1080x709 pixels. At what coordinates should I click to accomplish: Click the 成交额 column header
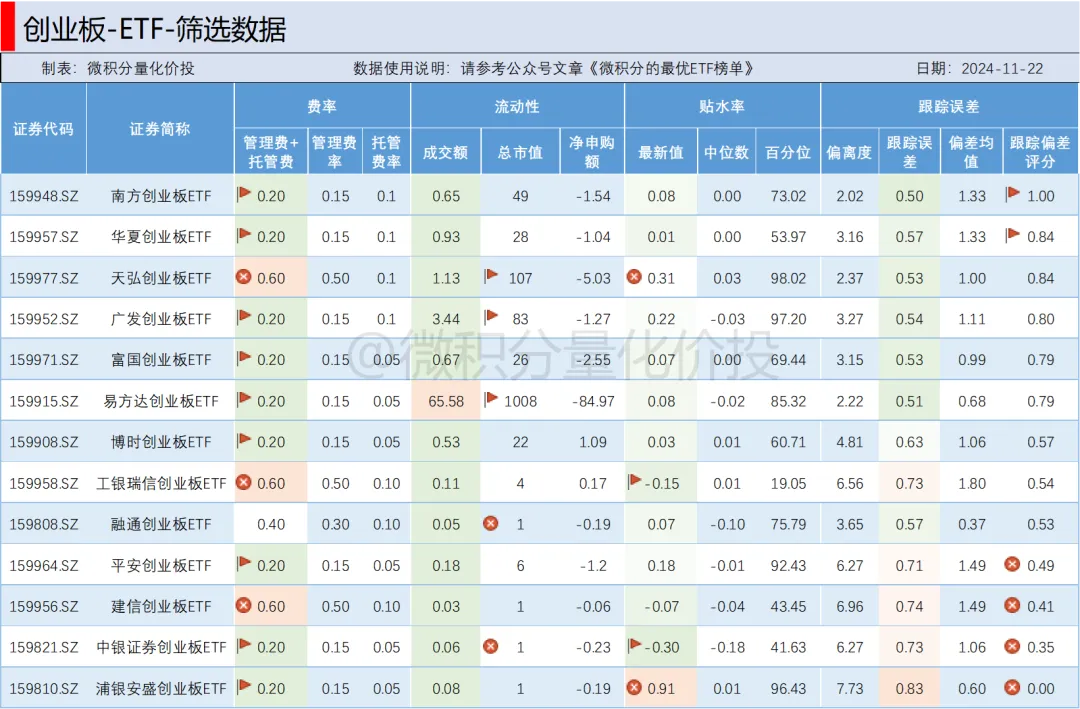[445, 152]
